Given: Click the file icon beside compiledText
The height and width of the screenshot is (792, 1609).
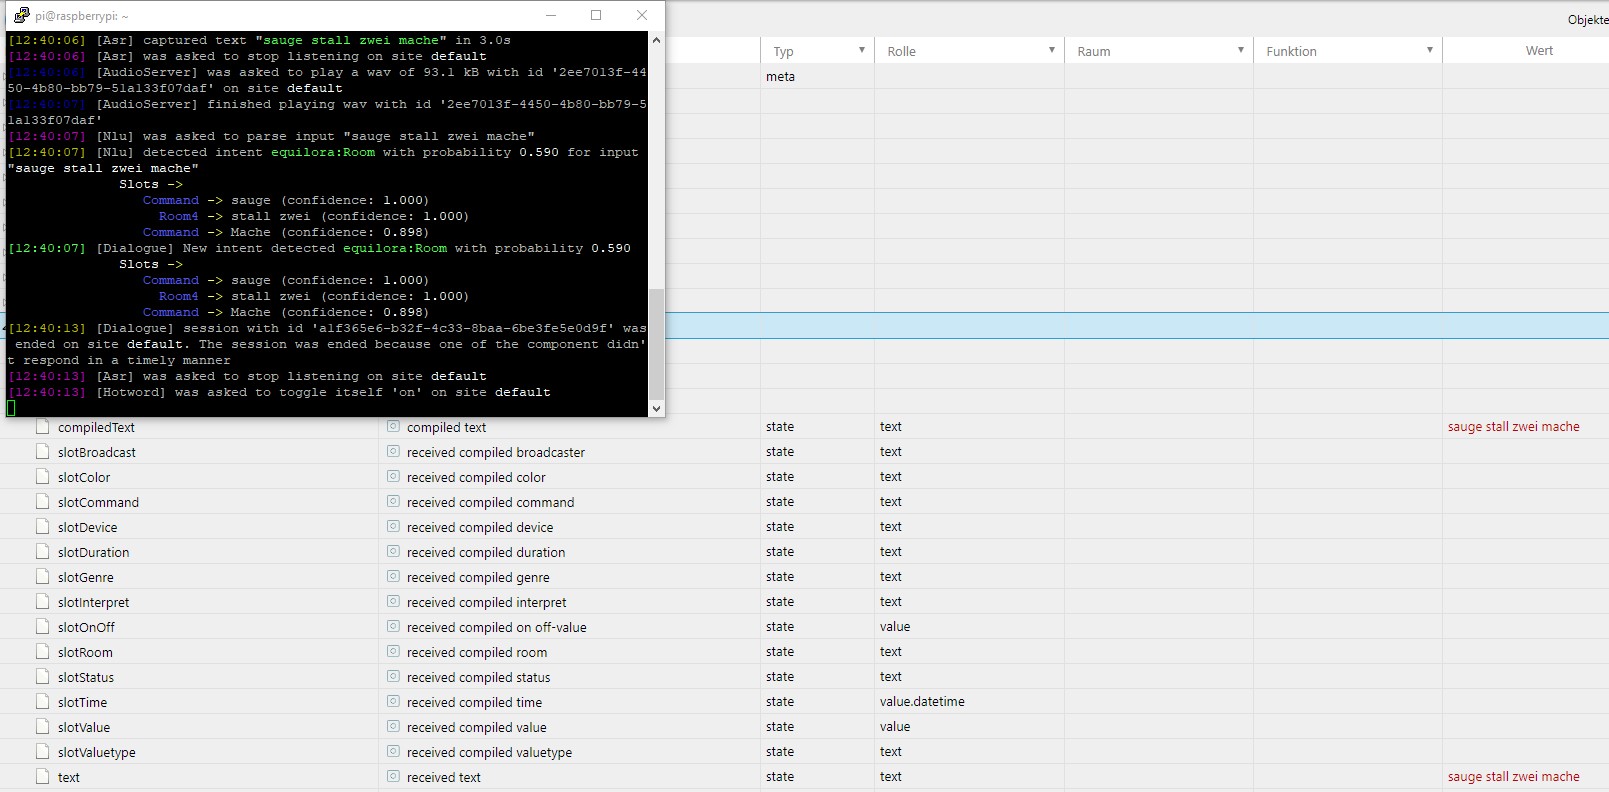Looking at the screenshot, I should (42, 427).
